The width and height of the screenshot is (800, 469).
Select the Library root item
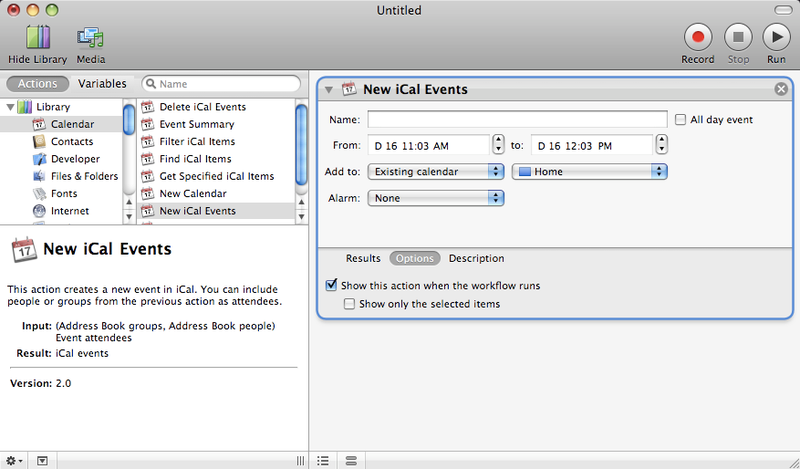(x=53, y=107)
